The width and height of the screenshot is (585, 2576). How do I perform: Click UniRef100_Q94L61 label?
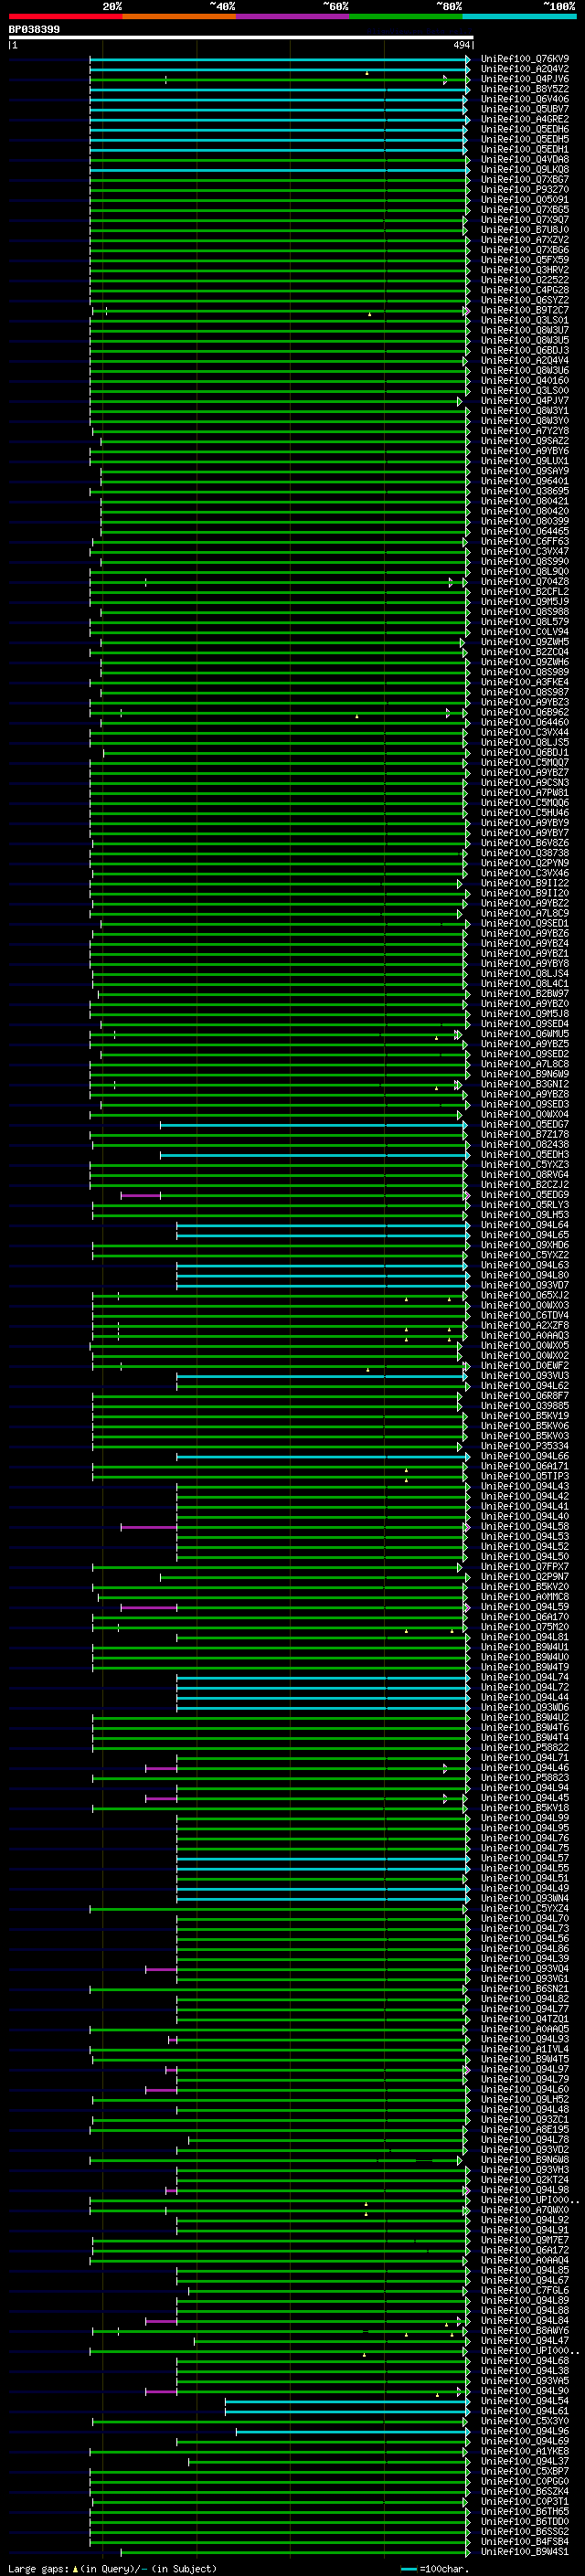(525, 2410)
